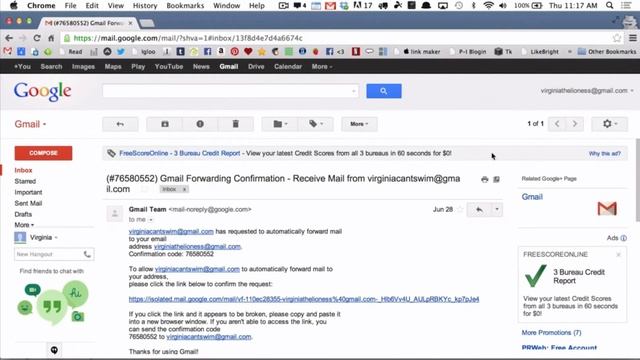Expand the More labels list in sidebar
640x360 pixels.
point(24,225)
